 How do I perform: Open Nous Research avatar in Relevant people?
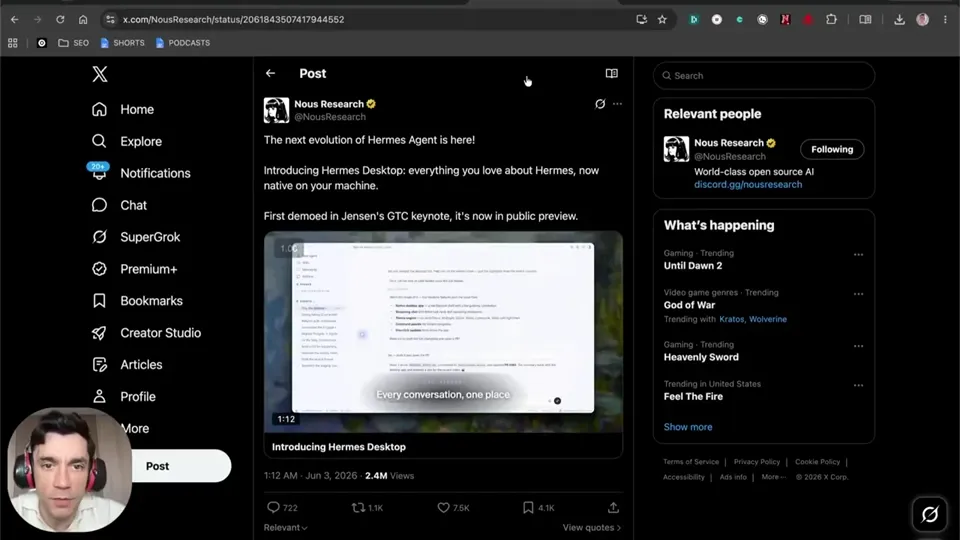pyautogui.click(x=676, y=149)
